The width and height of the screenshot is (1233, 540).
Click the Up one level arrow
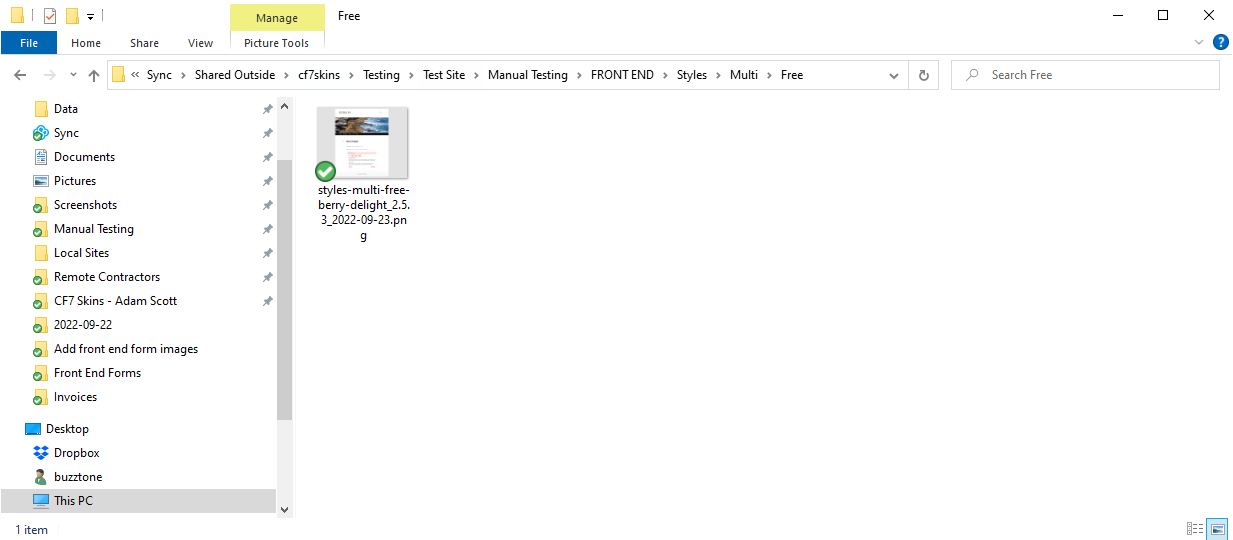point(94,75)
